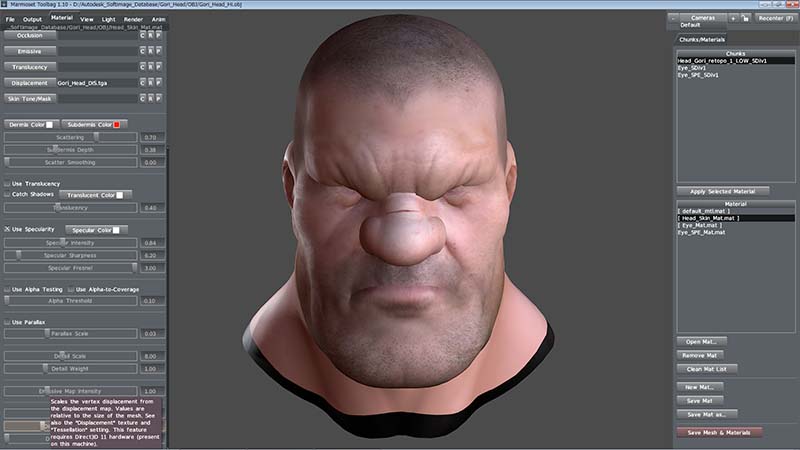
Task: Click the Specular Sharpness slider
Action: 70,255
